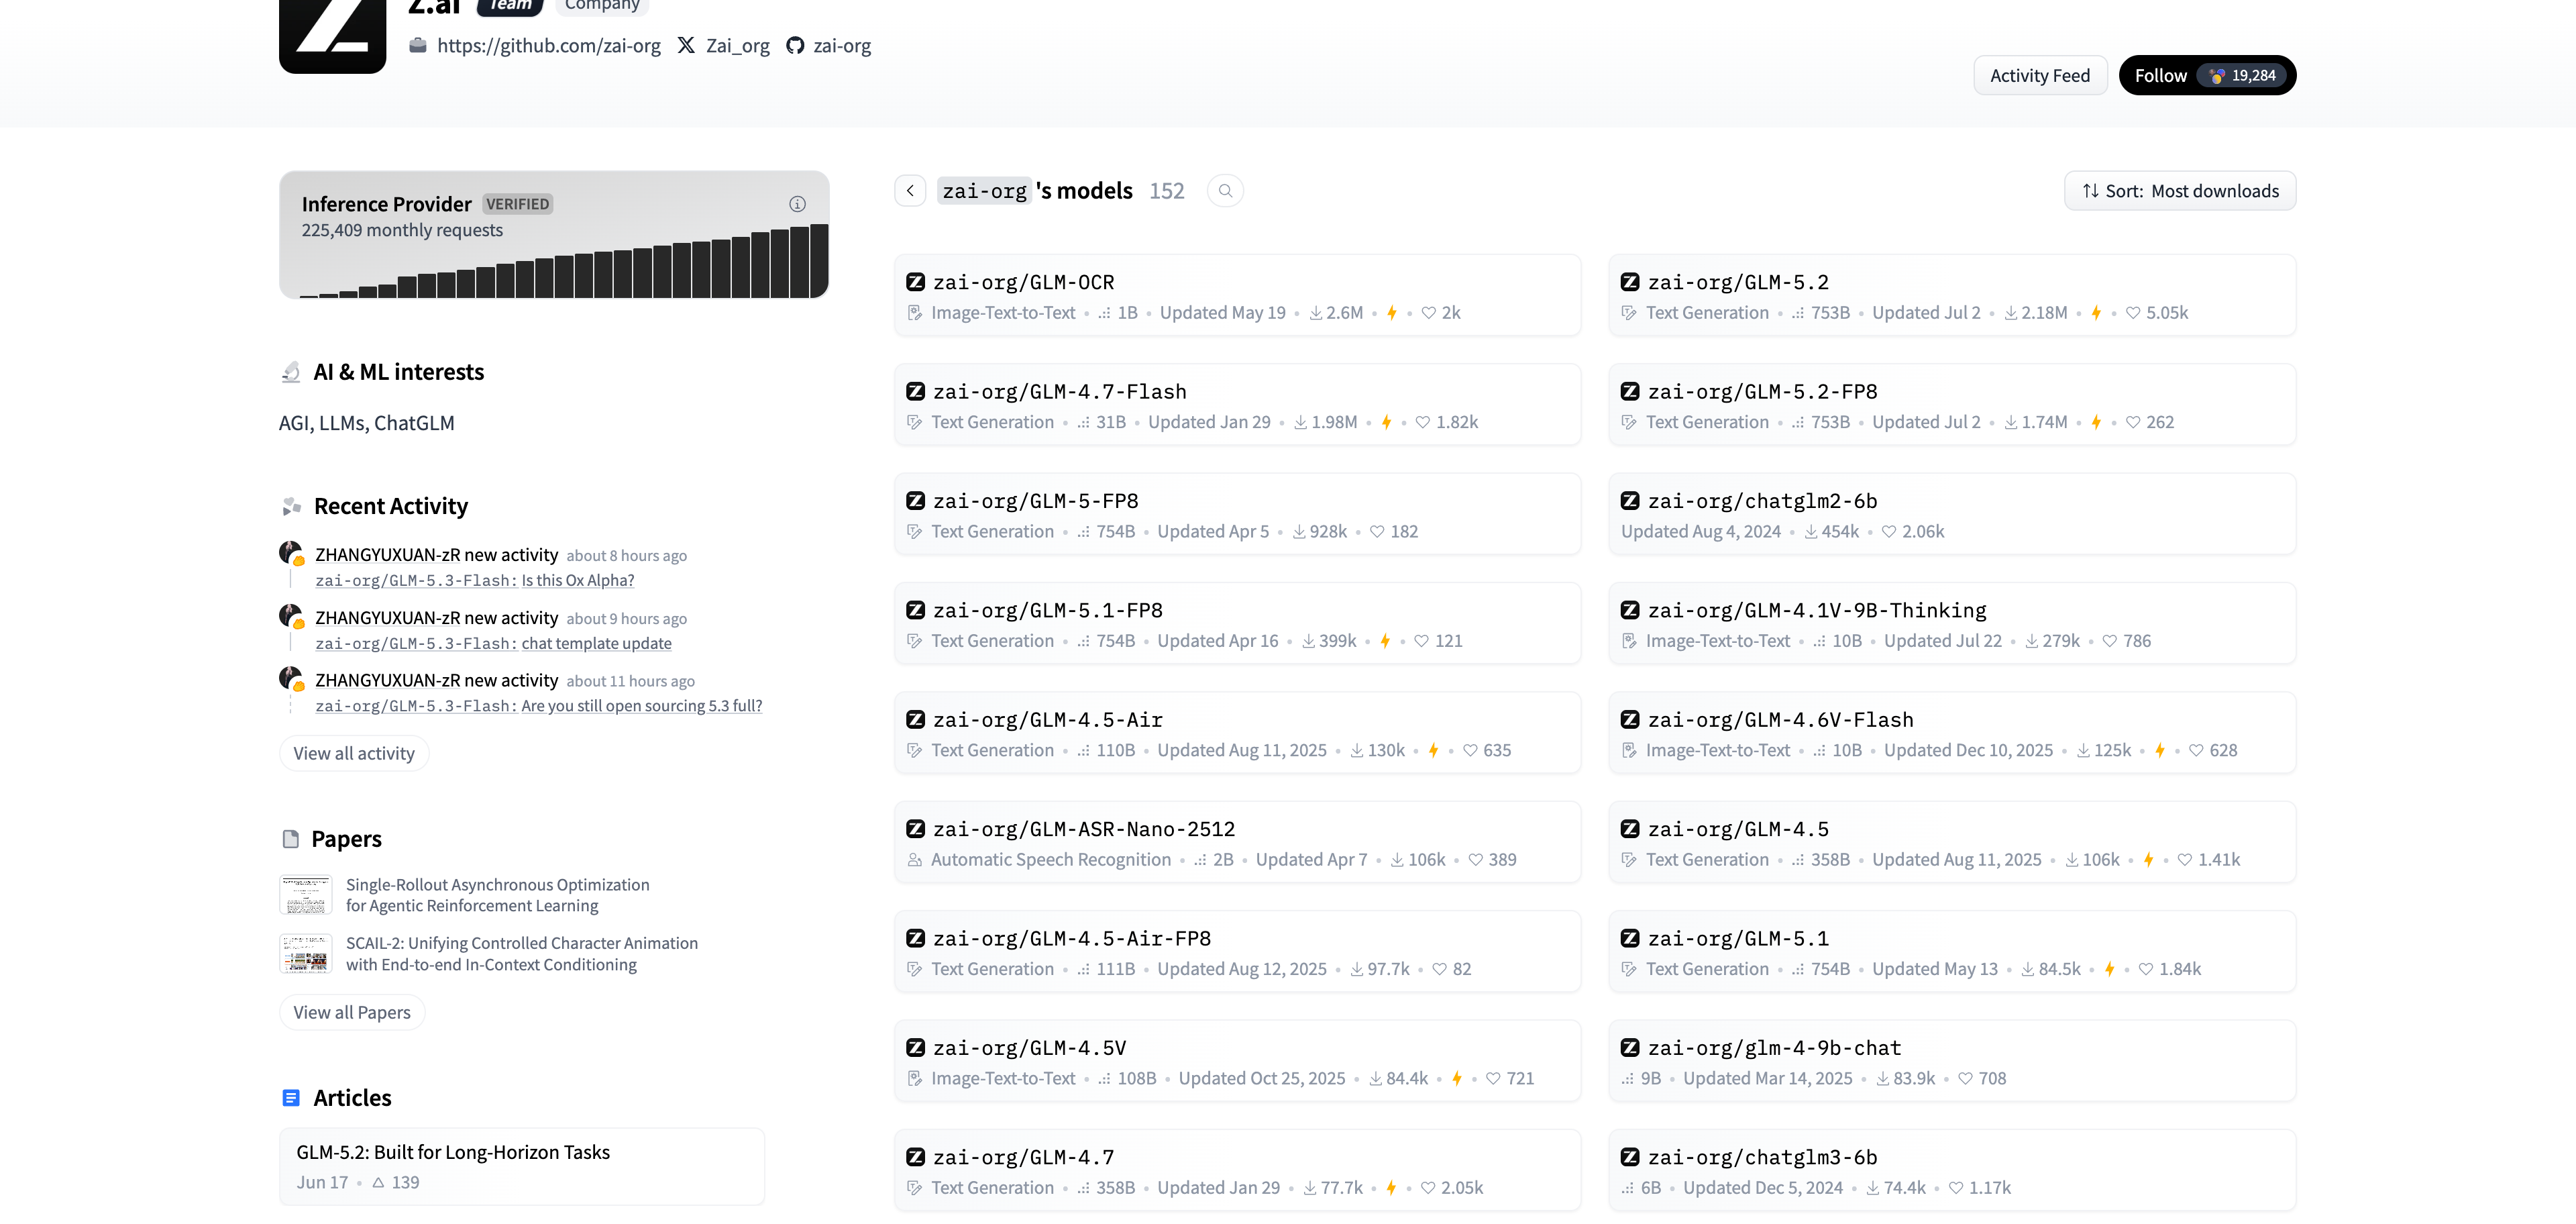The width and height of the screenshot is (2576, 1224).
Task: Click View all activity button
Action: click(x=354, y=753)
